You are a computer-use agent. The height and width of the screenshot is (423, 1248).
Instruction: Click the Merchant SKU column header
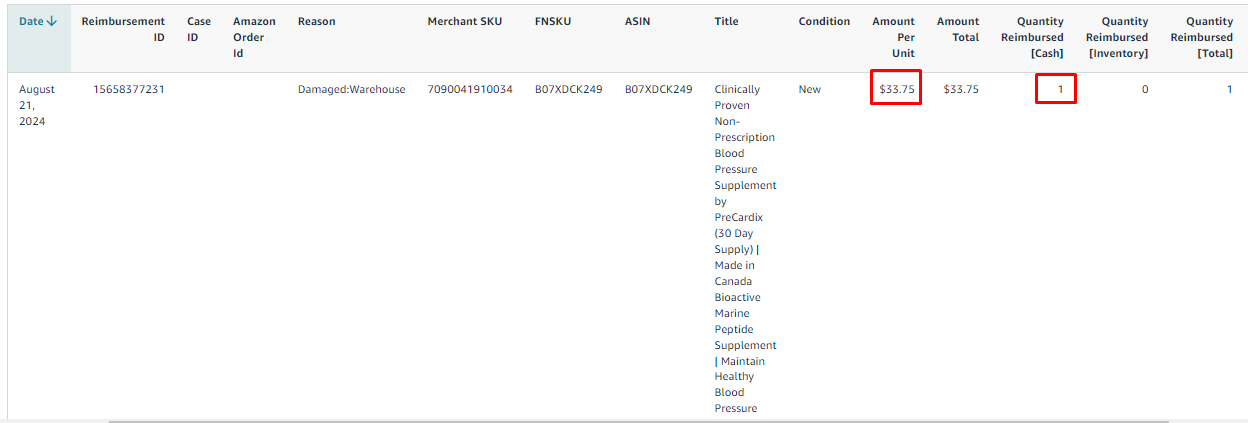point(464,21)
